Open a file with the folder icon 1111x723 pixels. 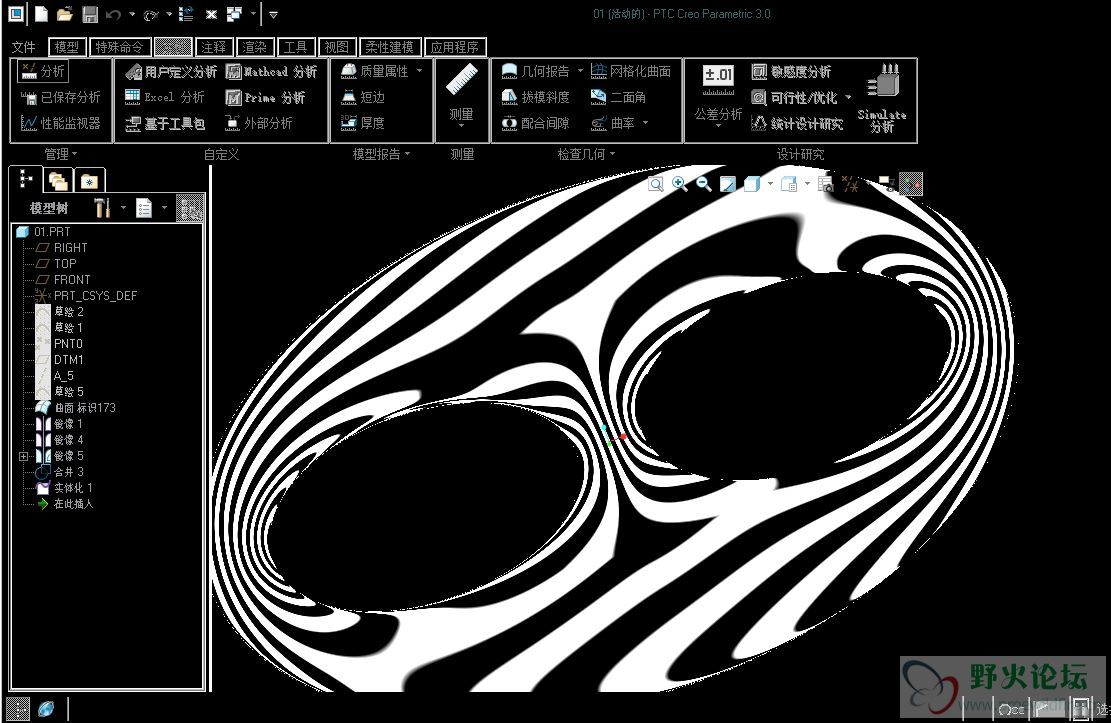[x=64, y=13]
